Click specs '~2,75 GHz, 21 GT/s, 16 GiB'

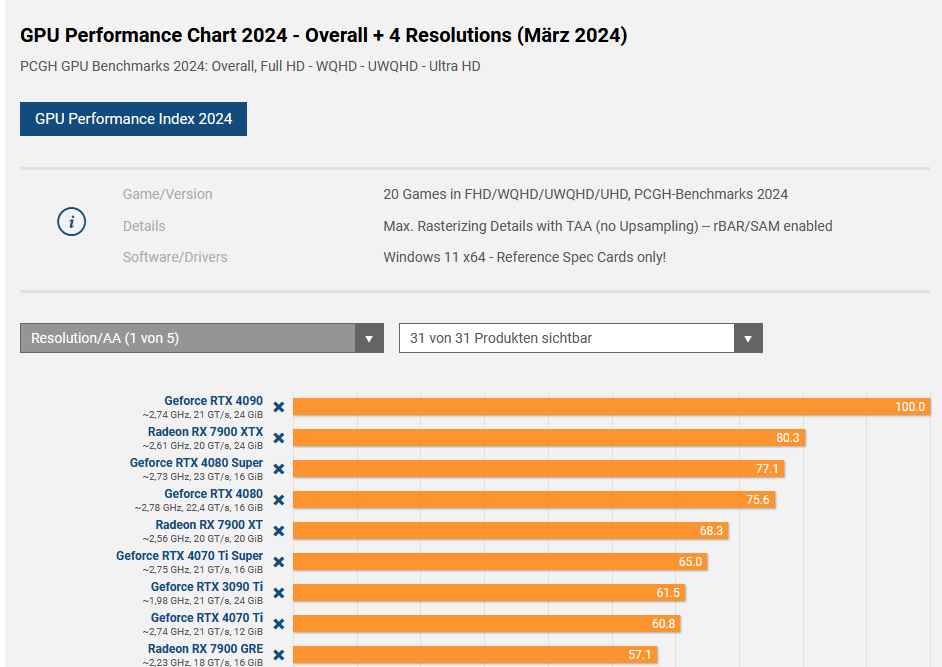(x=202, y=570)
